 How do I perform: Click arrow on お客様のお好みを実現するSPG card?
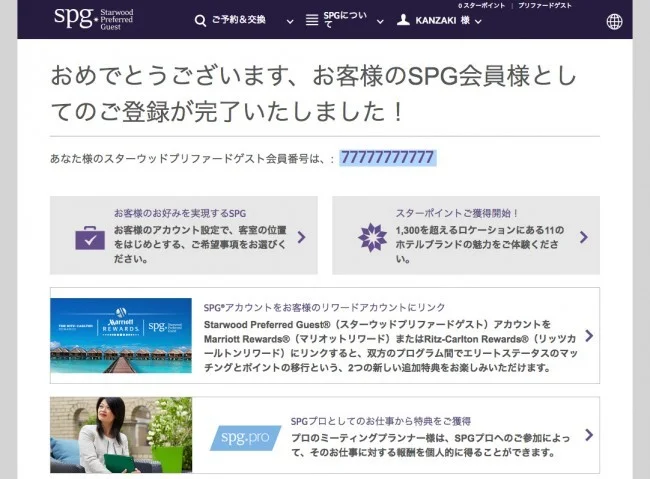point(302,237)
